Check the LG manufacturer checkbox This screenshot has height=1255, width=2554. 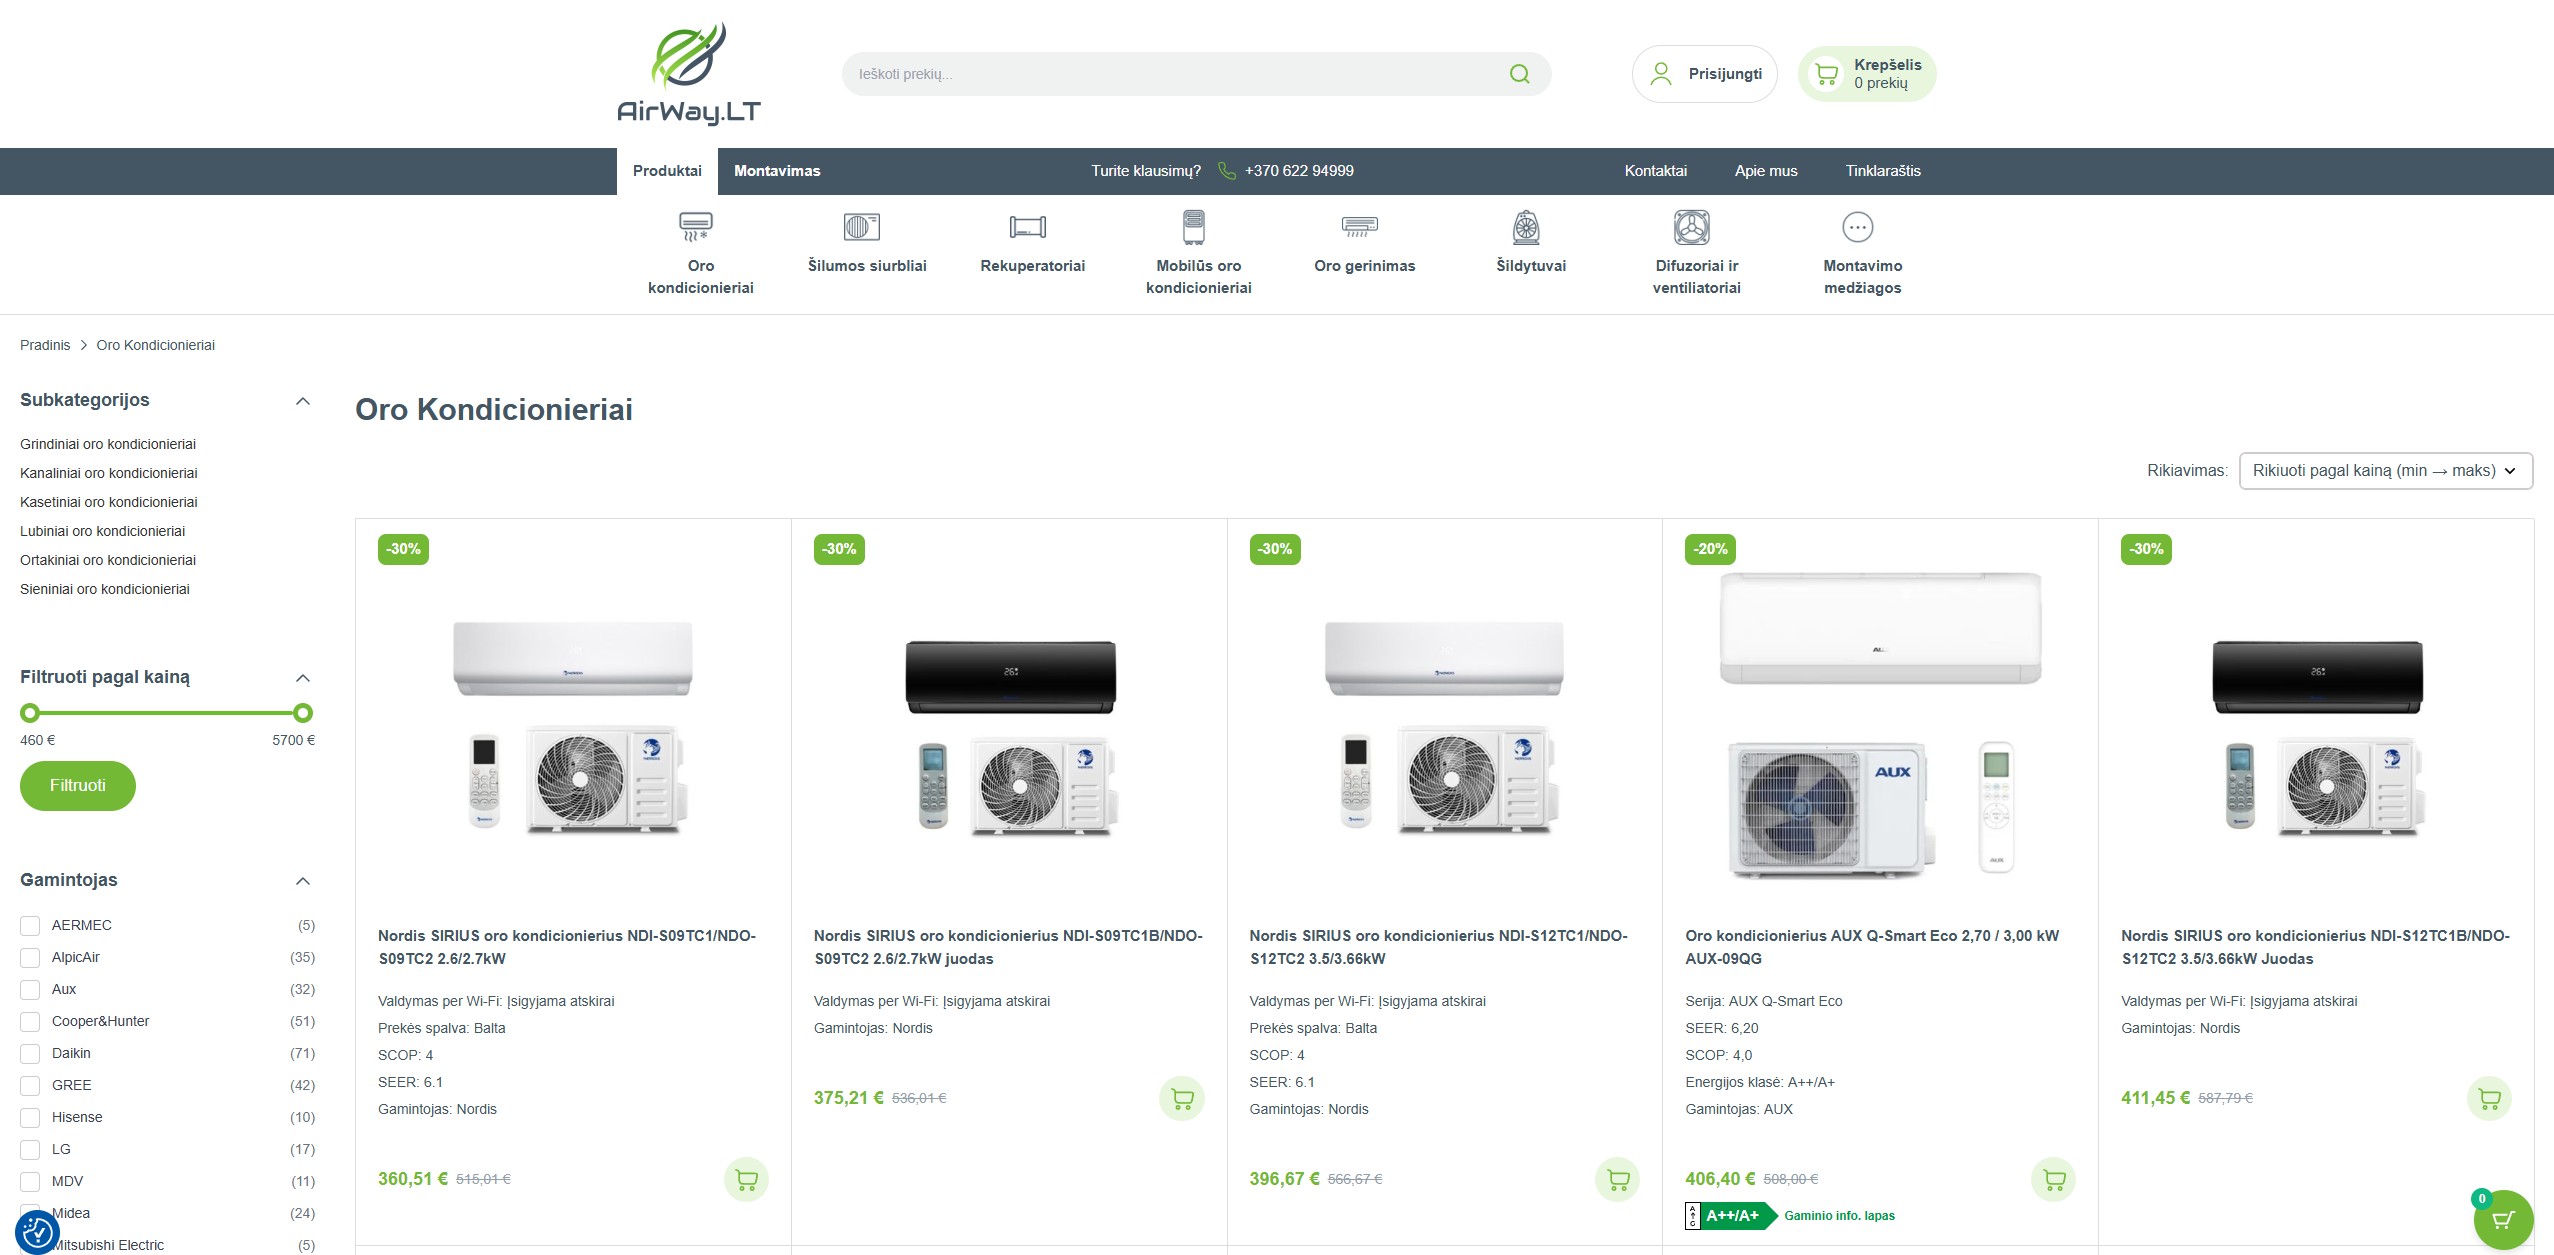click(30, 1150)
